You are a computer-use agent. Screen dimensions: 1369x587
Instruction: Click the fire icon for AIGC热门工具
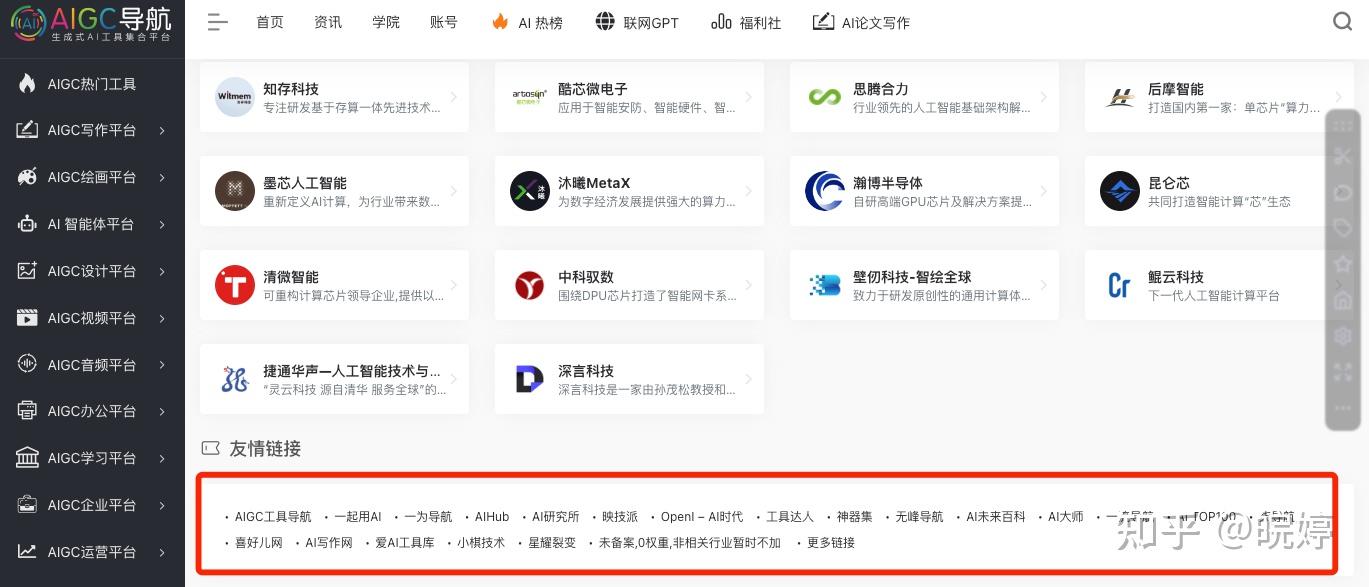(28, 84)
